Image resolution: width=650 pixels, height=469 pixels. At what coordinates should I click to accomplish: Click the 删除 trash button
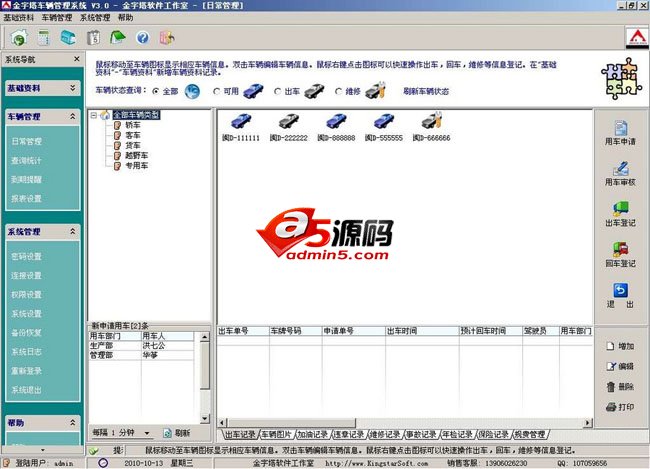point(621,386)
